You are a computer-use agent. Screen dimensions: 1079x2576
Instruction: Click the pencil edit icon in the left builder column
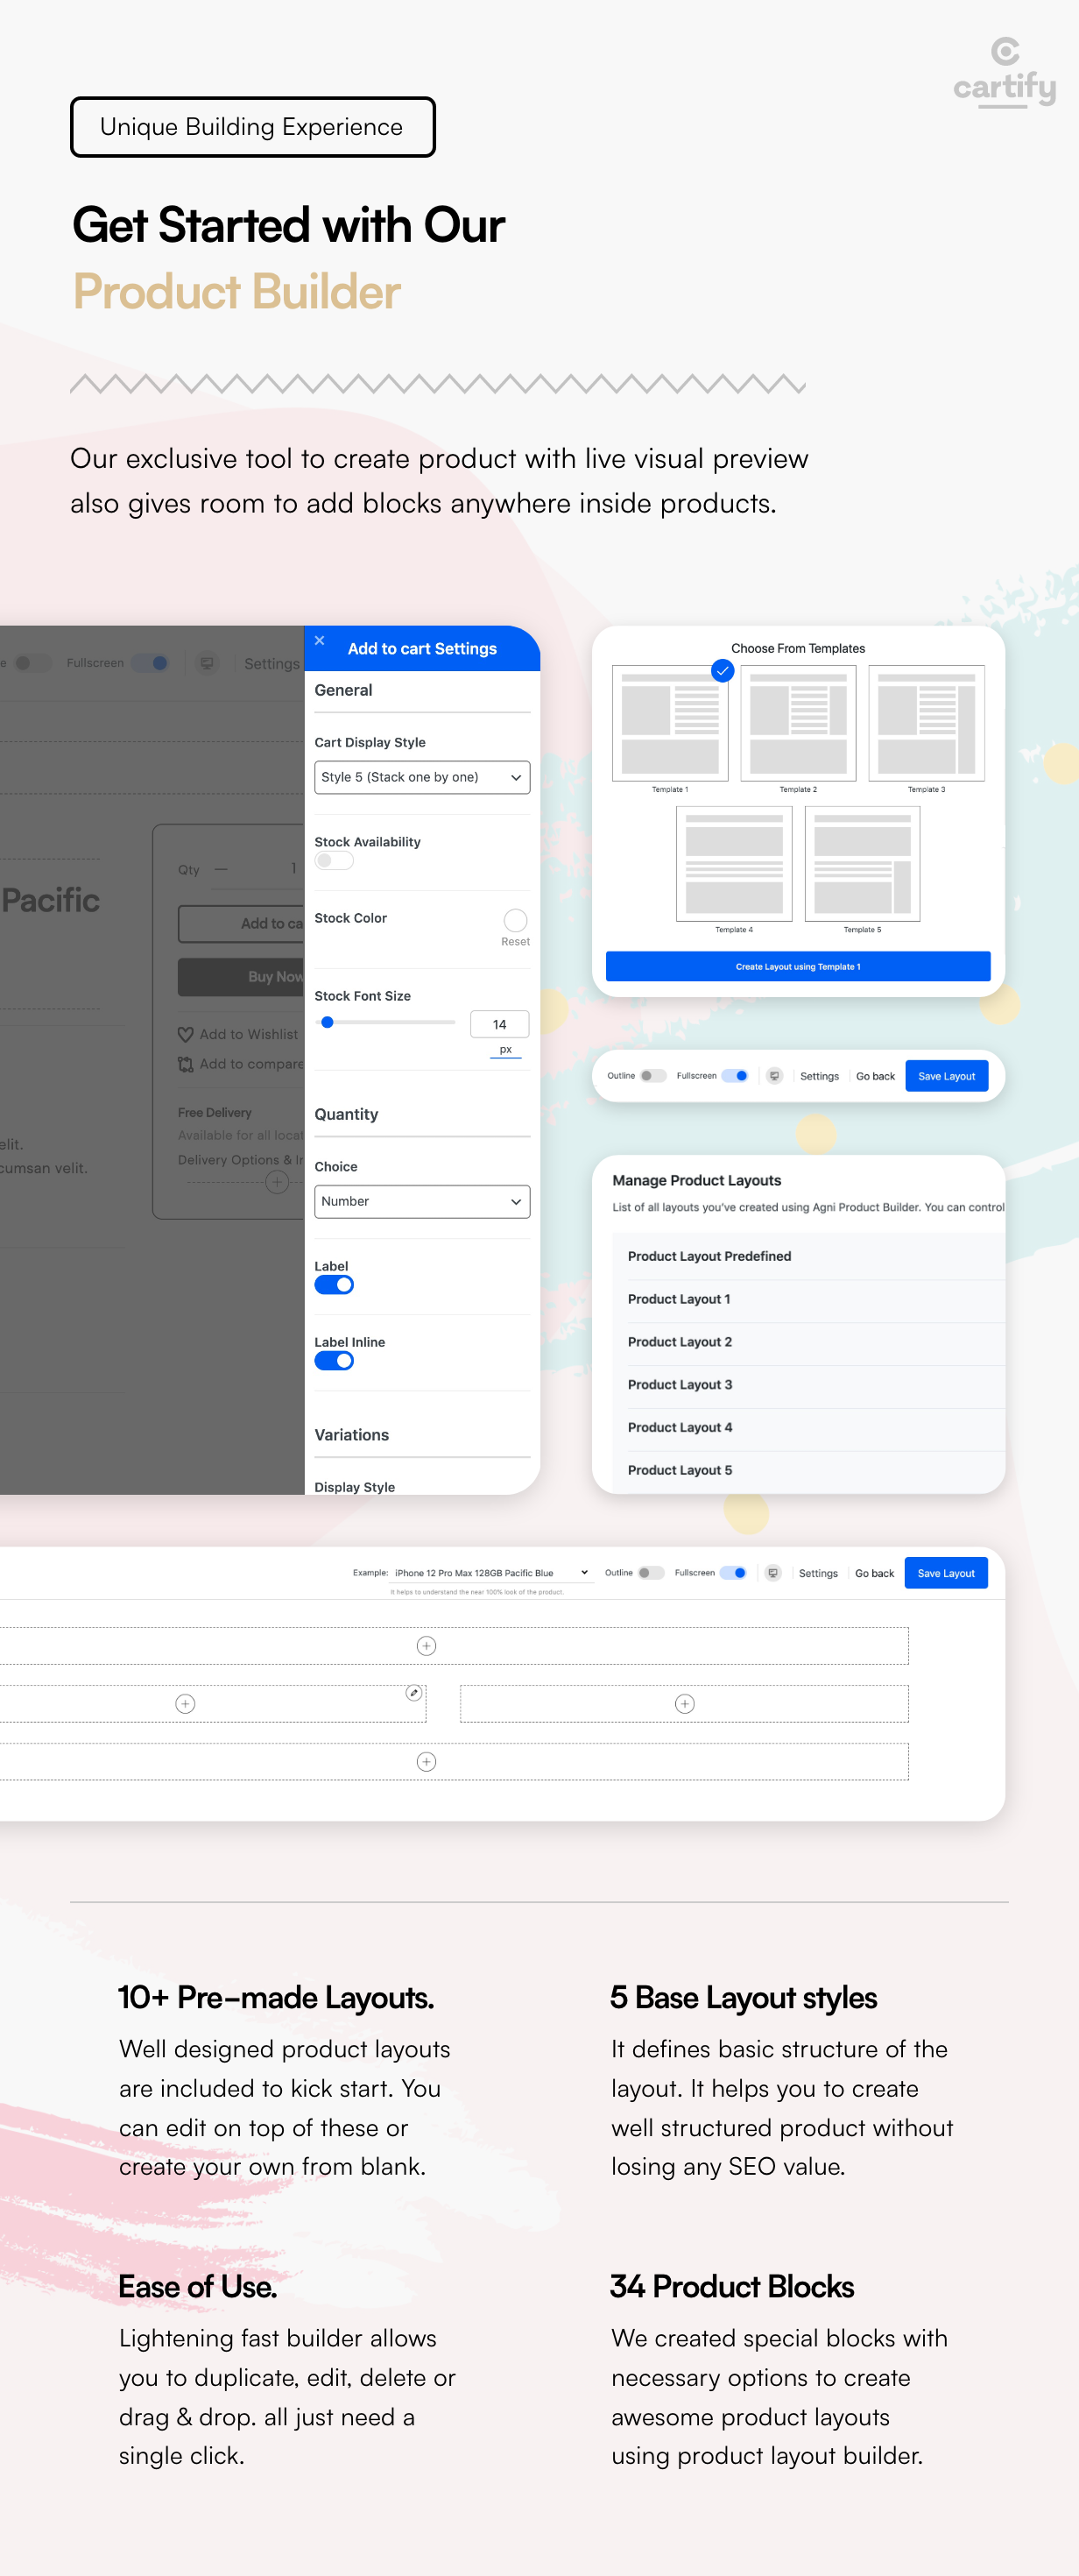click(x=413, y=1692)
